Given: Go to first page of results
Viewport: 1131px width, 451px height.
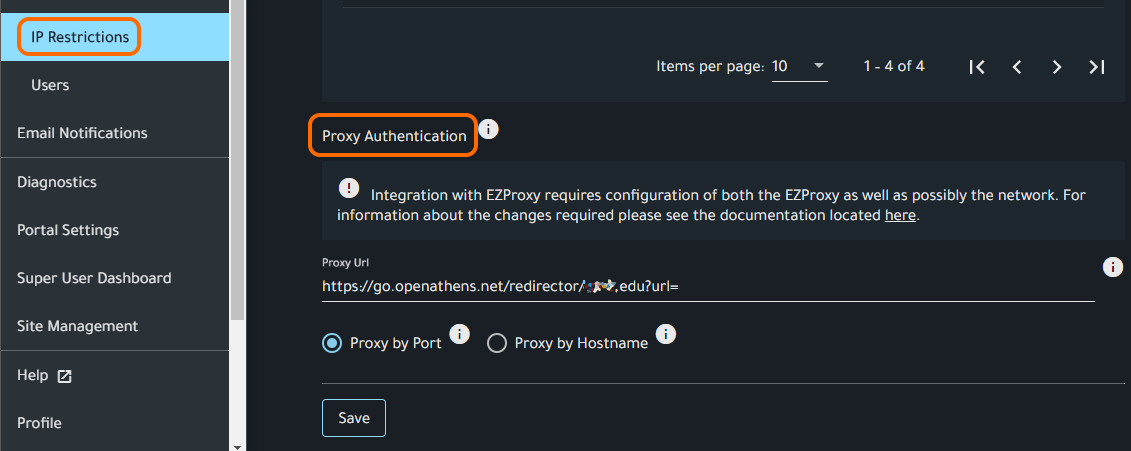Looking at the screenshot, I should tap(977, 67).
